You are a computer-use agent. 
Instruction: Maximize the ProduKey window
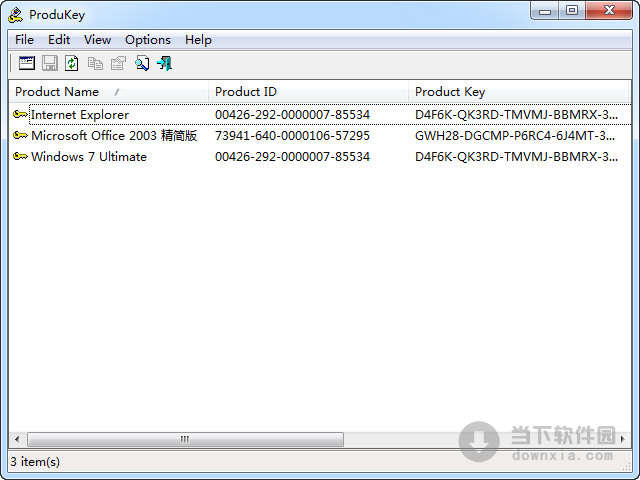pyautogui.click(x=572, y=11)
